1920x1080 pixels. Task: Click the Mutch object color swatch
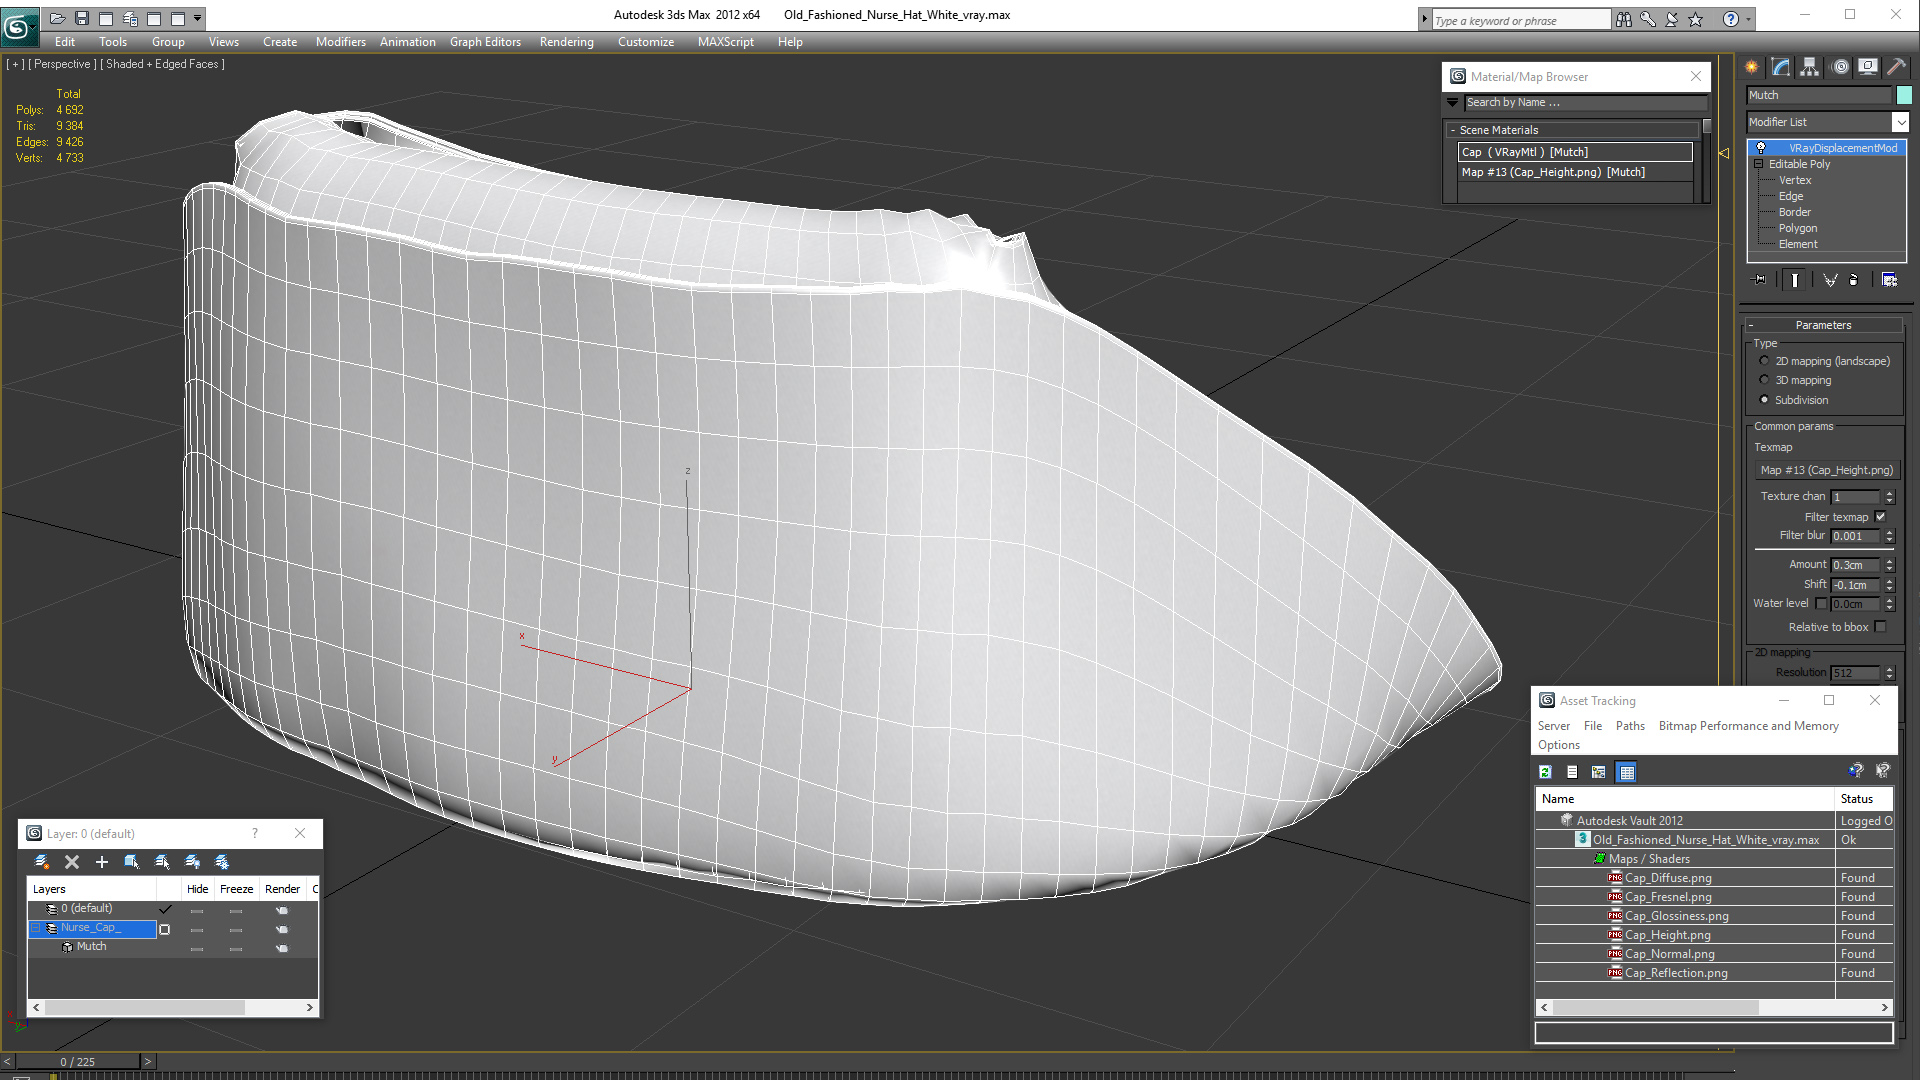[x=1903, y=95]
